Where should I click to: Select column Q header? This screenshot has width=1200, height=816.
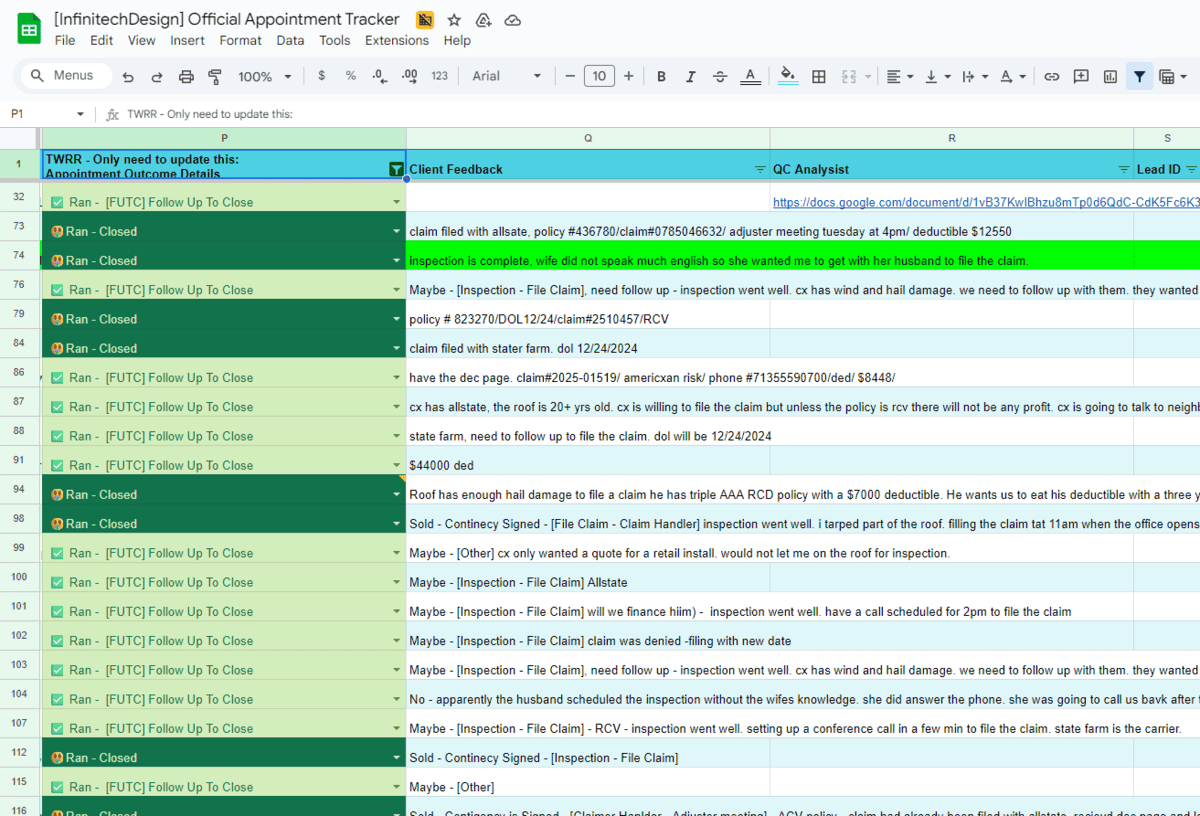(x=588, y=138)
